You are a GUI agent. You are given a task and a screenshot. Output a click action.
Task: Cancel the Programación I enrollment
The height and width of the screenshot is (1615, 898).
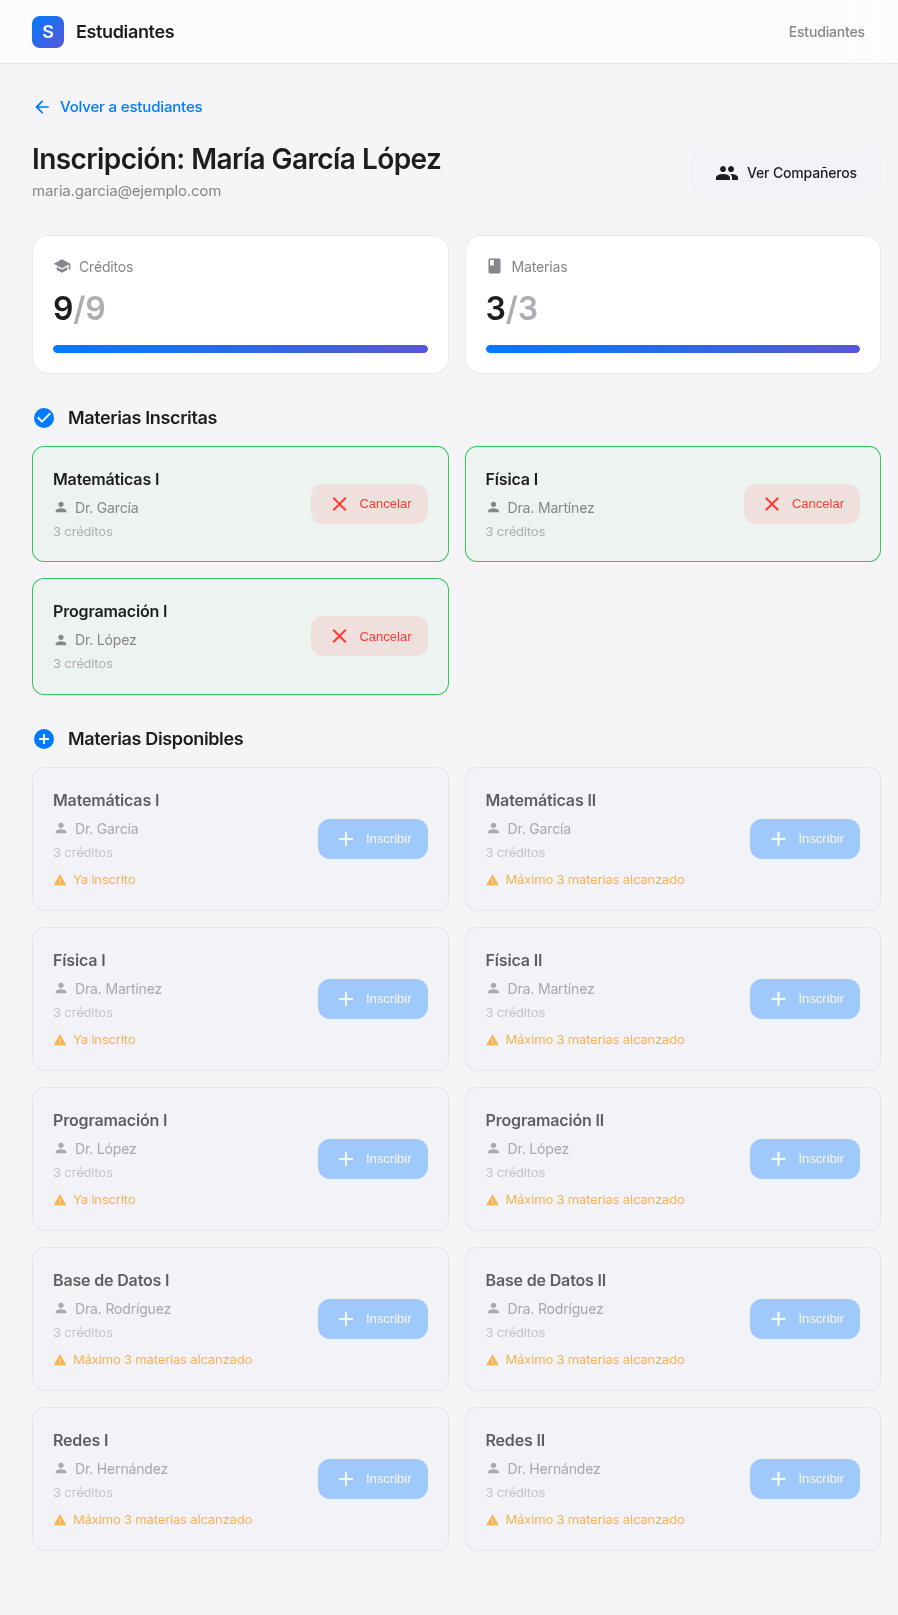(x=369, y=636)
